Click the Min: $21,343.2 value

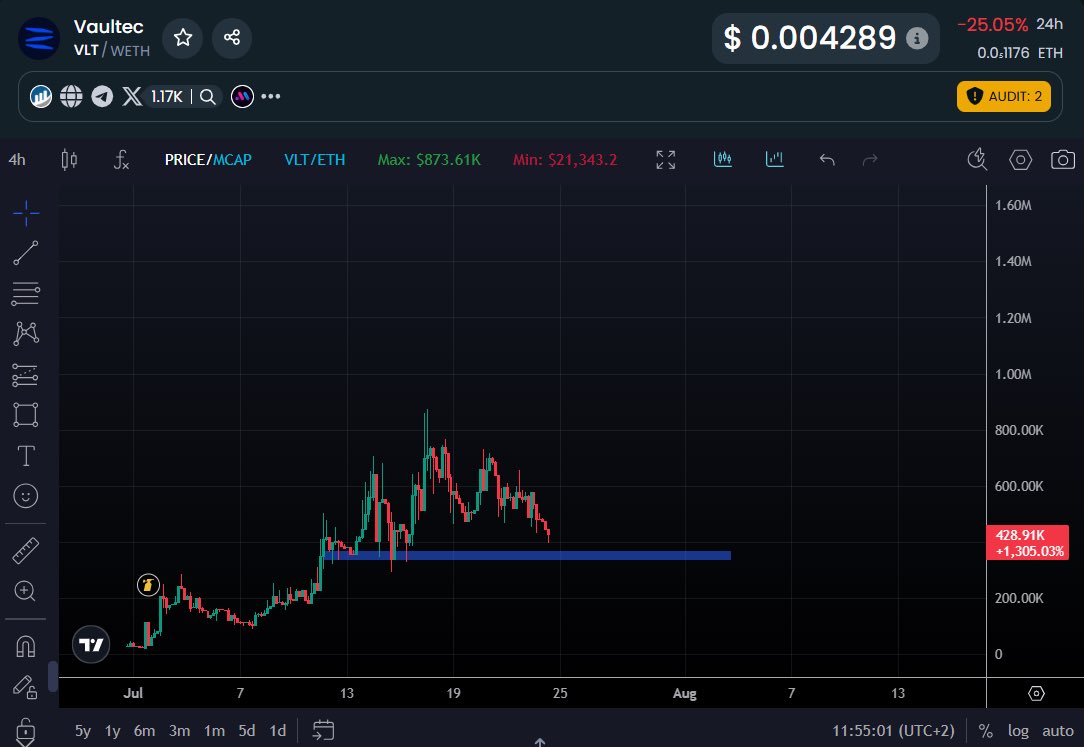click(x=565, y=160)
